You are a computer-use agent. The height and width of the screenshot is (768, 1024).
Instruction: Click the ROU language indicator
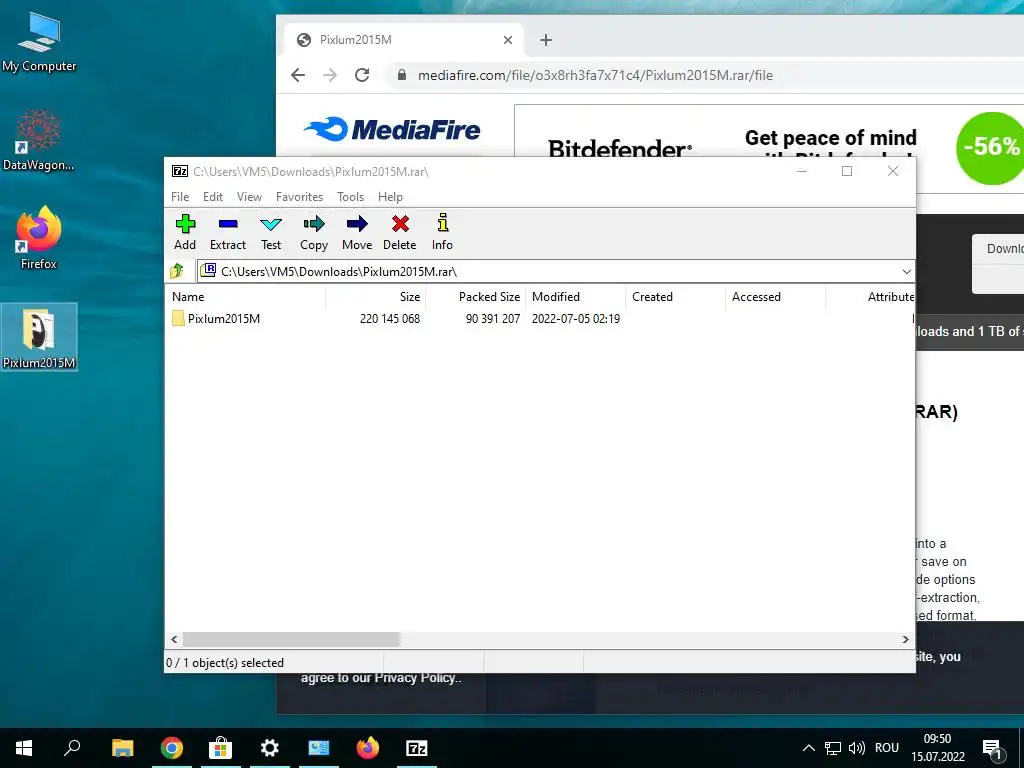pos(887,748)
